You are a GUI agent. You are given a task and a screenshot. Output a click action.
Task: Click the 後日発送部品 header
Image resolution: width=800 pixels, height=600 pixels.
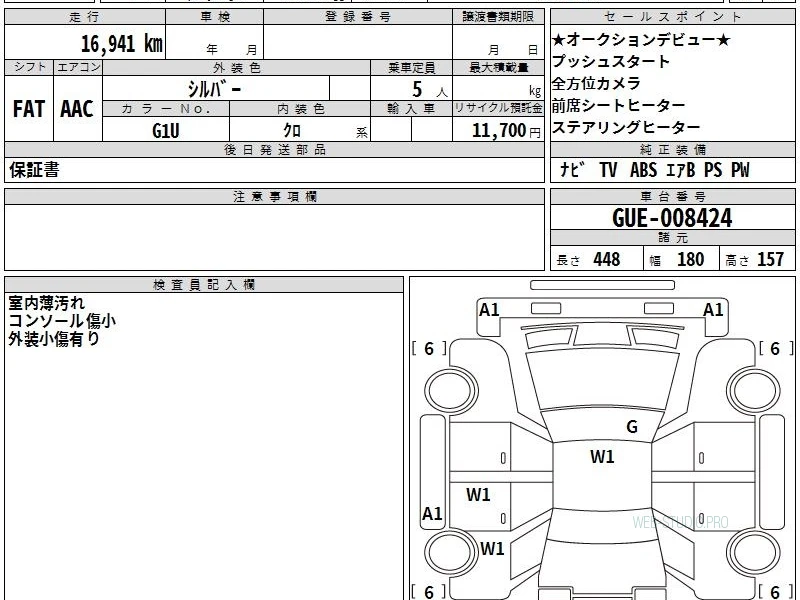pos(274,149)
